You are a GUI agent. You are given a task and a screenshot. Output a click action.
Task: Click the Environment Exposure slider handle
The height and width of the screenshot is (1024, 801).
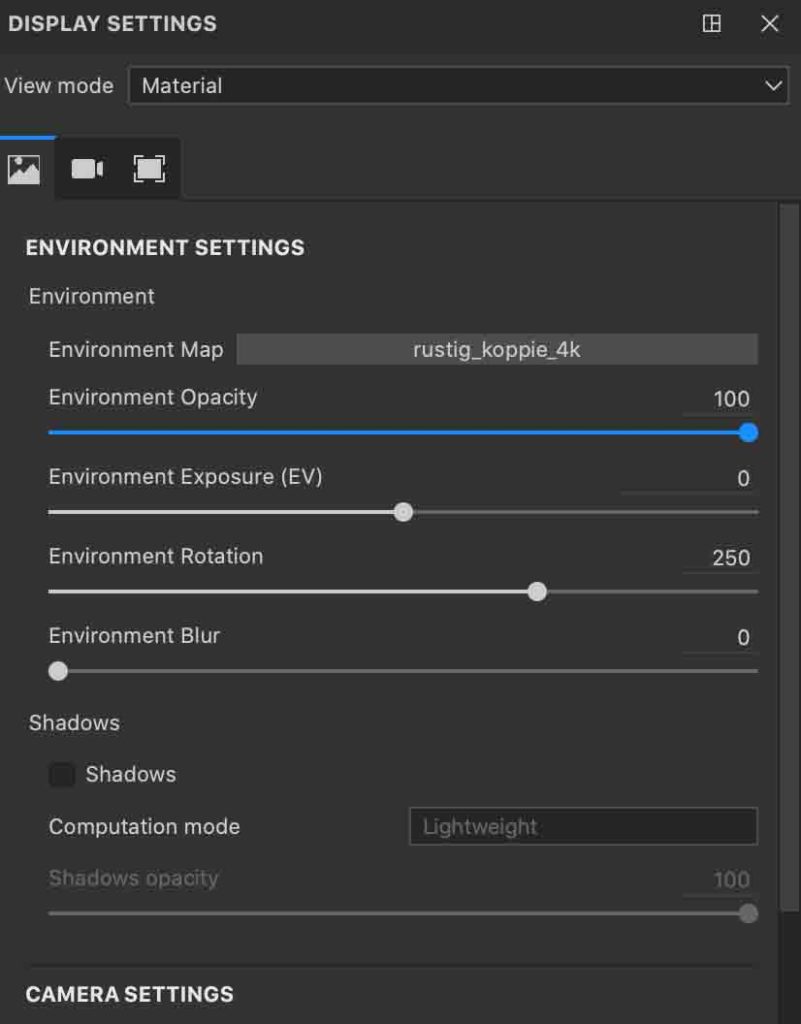point(404,512)
